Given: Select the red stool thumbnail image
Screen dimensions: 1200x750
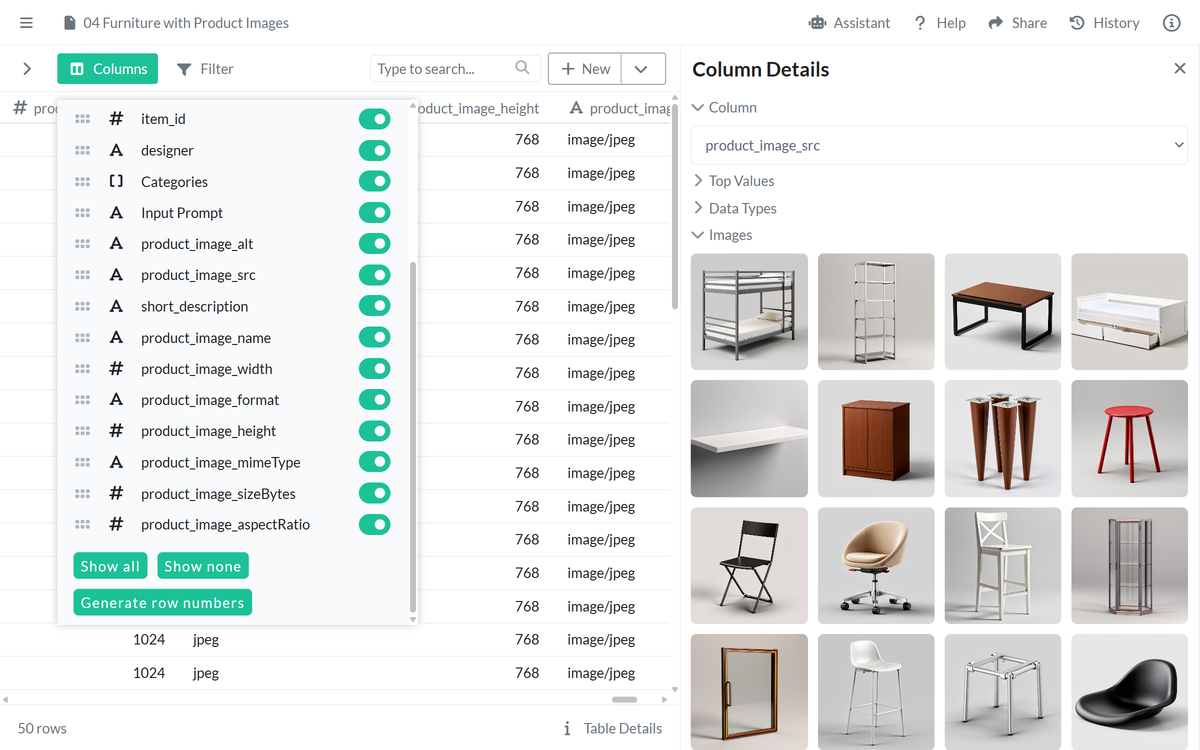Looking at the screenshot, I should (1129, 438).
